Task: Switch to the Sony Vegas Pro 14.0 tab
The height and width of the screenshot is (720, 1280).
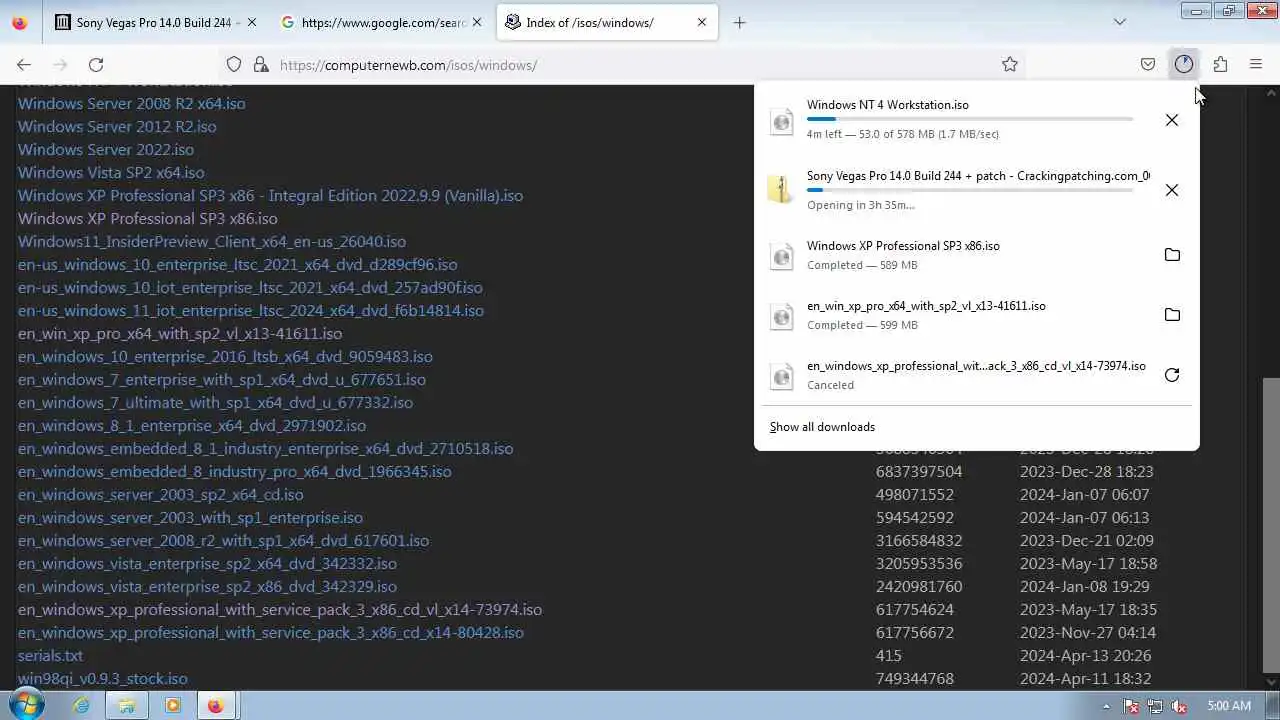Action: 155,22
